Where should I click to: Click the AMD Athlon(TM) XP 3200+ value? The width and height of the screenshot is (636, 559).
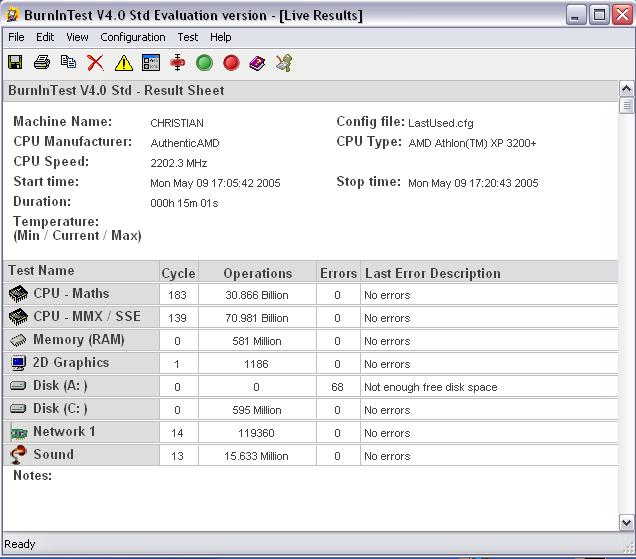pos(472,143)
